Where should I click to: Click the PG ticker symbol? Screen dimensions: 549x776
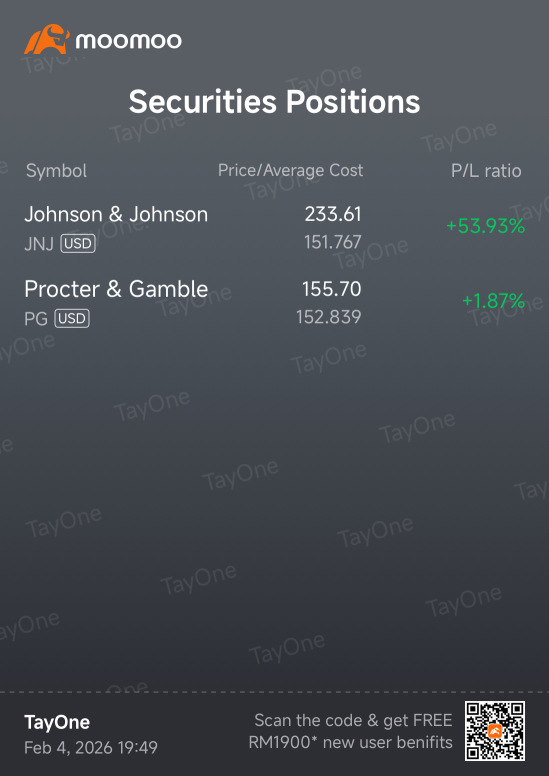click(36, 319)
